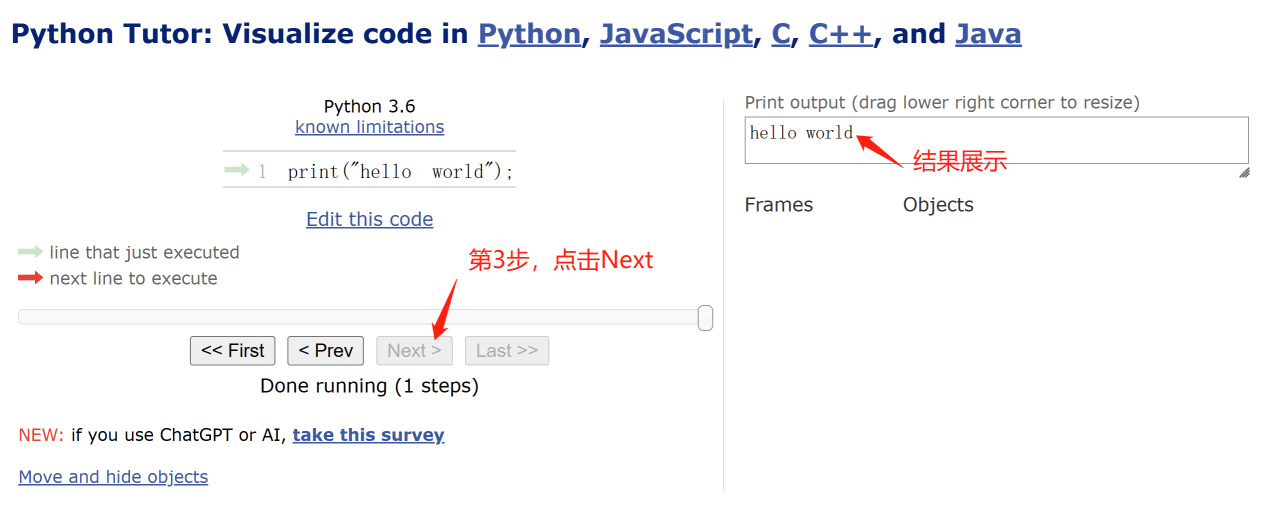1282x505 pixels.
Task: Click the print output resize corner handle
Action: 1244,172
